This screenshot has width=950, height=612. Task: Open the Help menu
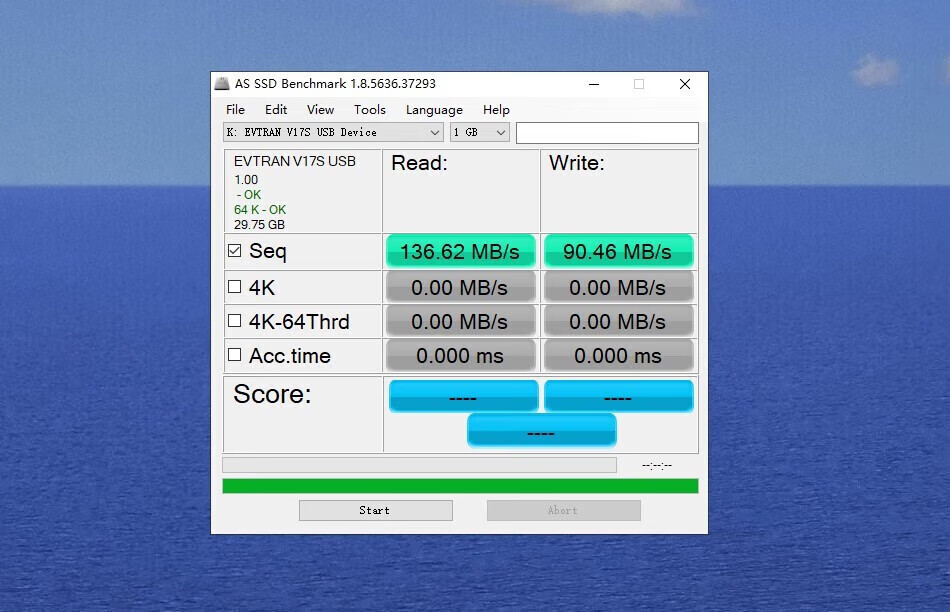pos(496,110)
